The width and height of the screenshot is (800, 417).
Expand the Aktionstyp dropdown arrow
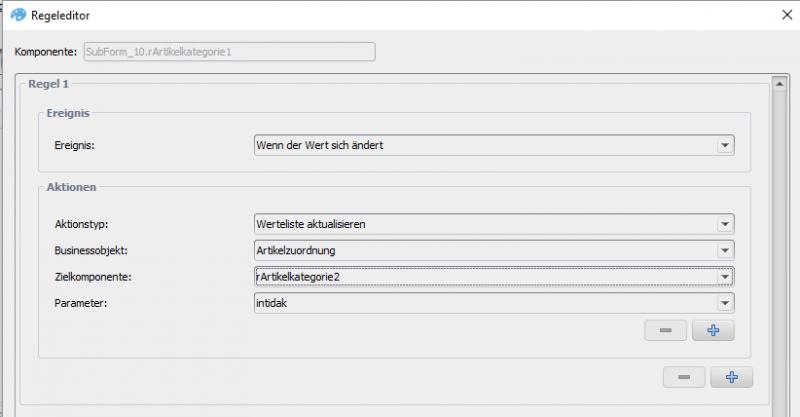[724, 224]
